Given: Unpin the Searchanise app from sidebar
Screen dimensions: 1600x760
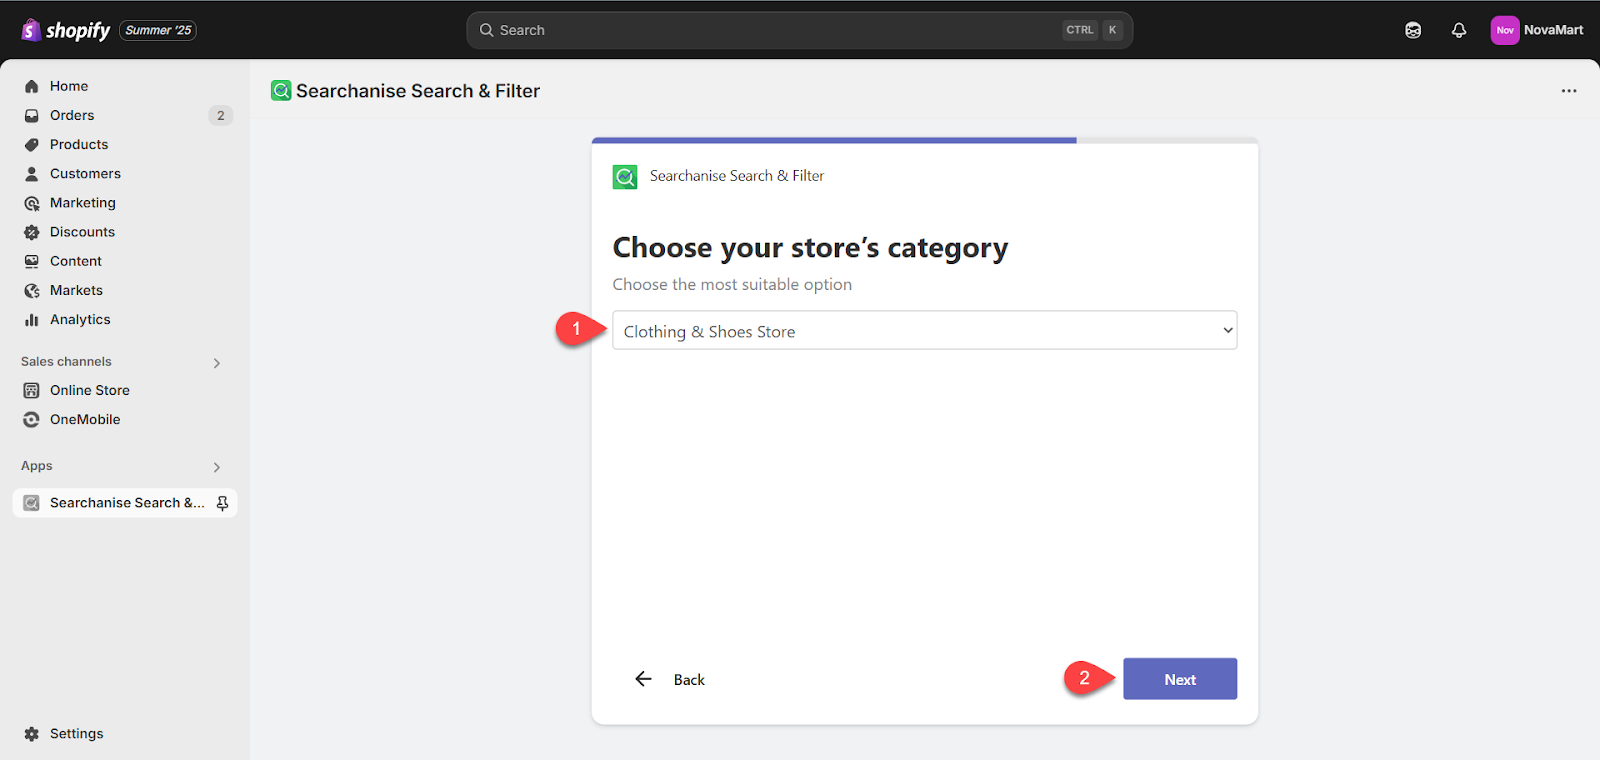Looking at the screenshot, I should [x=222, y=503].
